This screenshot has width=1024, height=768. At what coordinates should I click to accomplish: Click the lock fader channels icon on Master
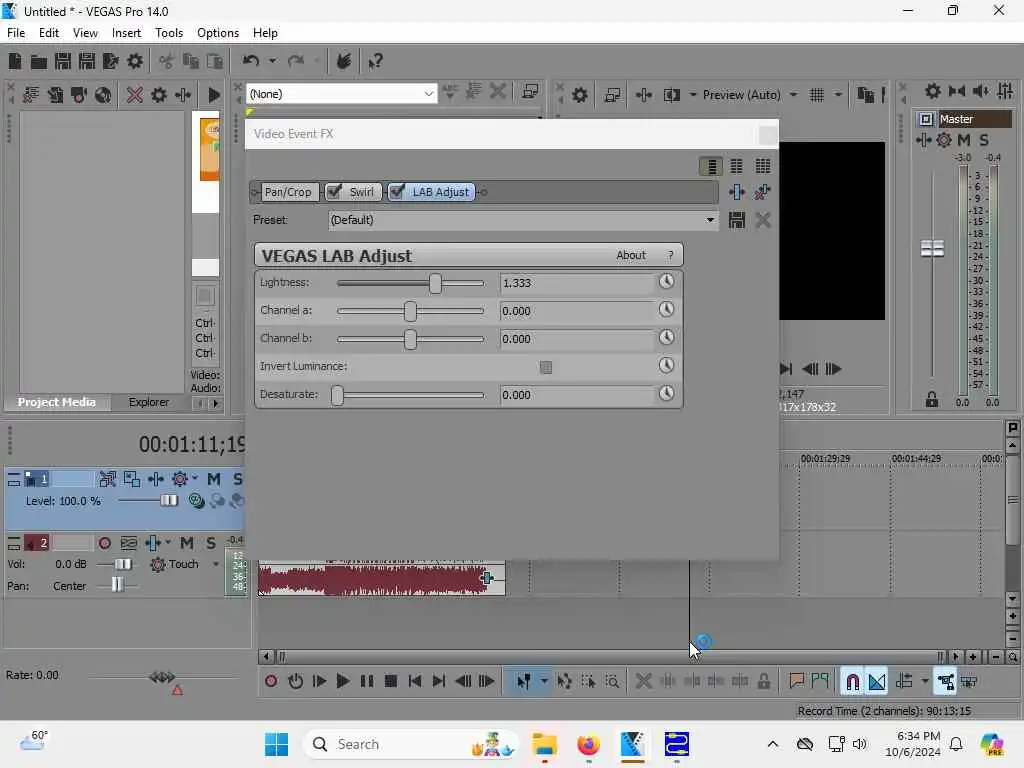[932, 400]
